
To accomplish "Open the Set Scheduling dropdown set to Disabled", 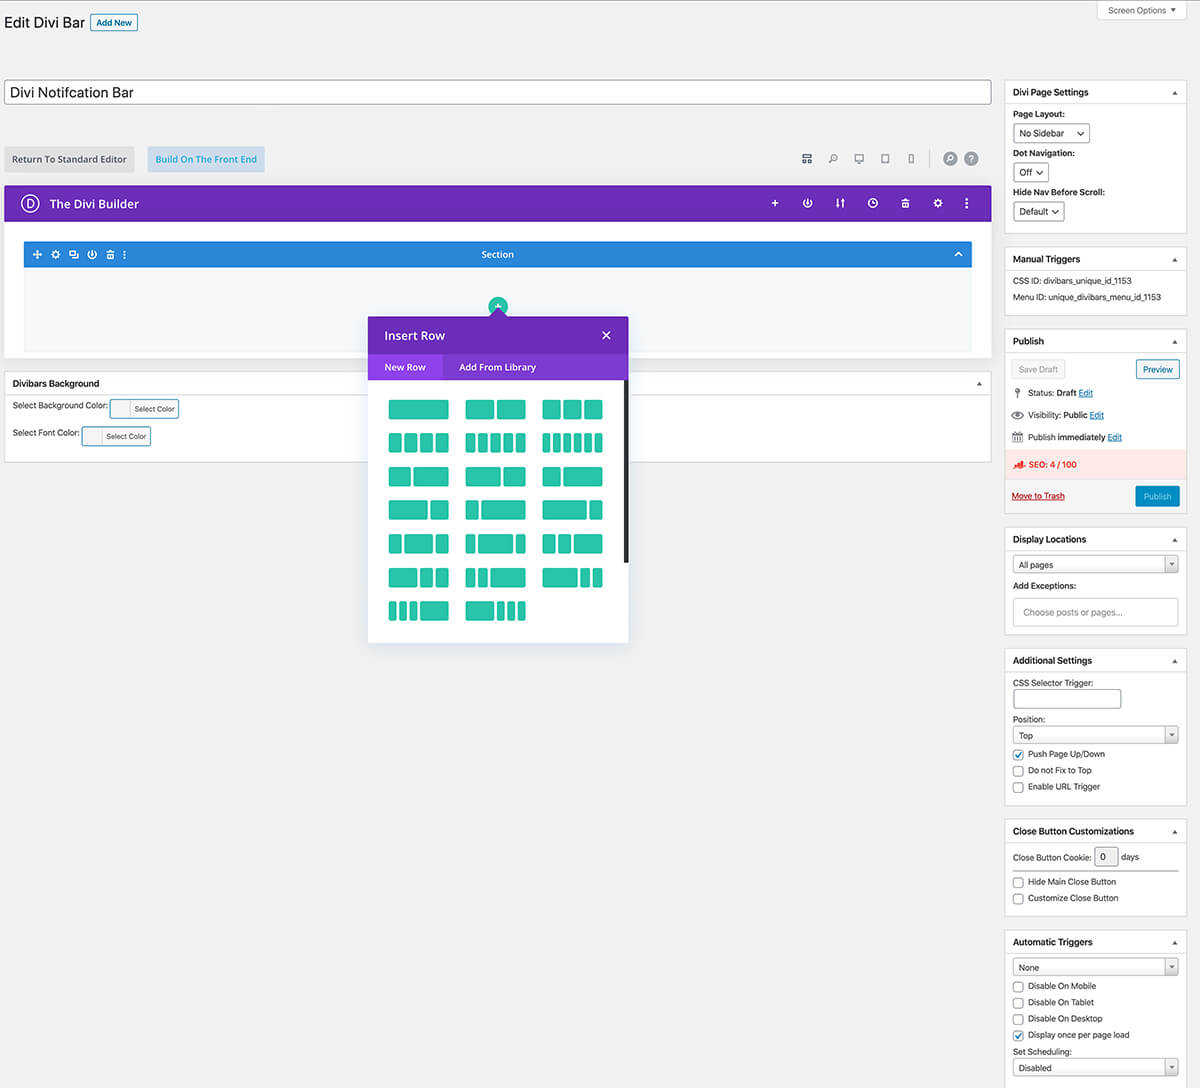I will pyautogui.click(x=1095, y=1068).
